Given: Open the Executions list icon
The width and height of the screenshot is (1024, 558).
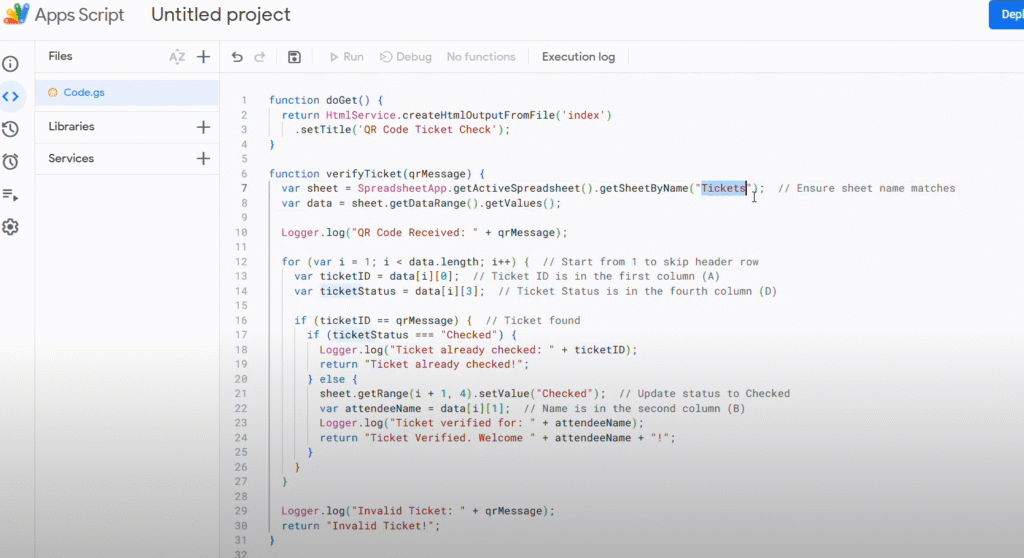Looking at the screenshot, I should point(10,194).
